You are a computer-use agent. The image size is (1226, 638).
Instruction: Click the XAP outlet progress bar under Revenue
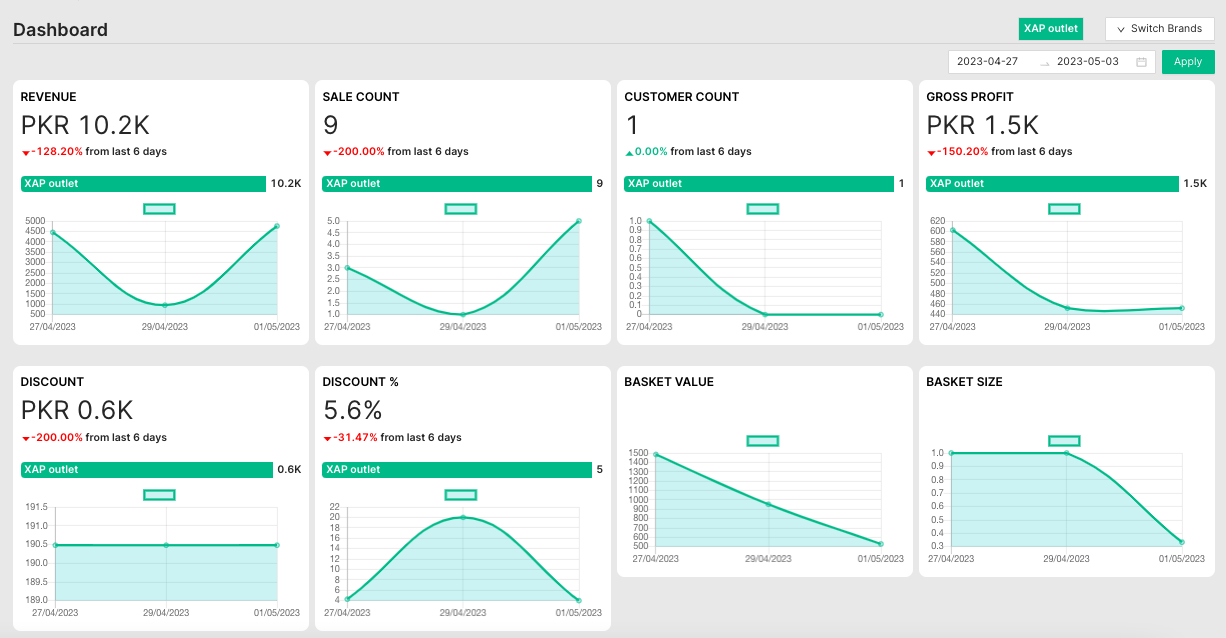143,184
